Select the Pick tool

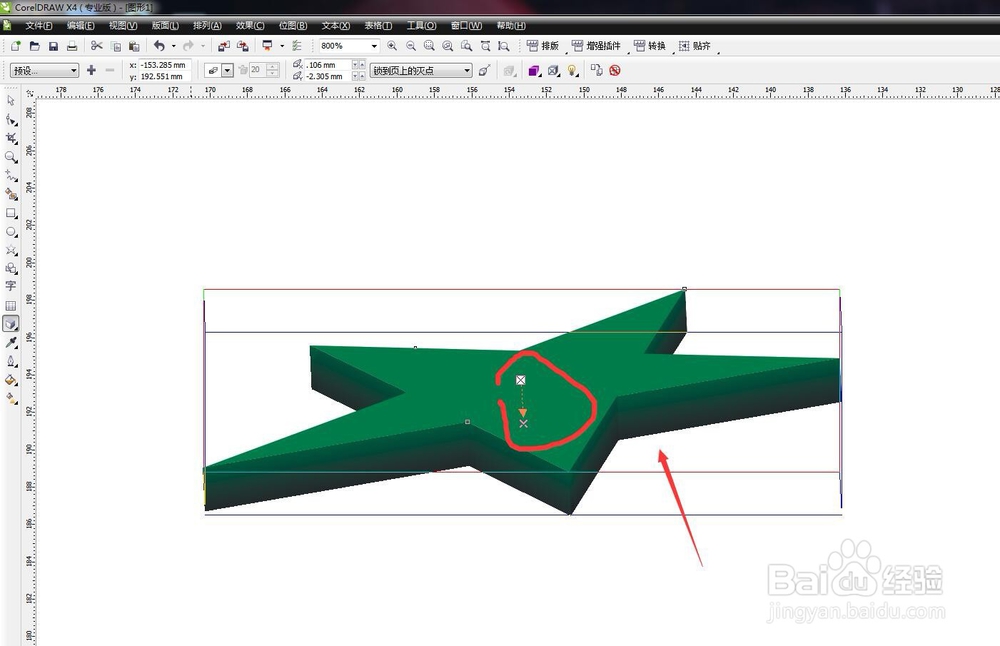[x=12, y=100]
